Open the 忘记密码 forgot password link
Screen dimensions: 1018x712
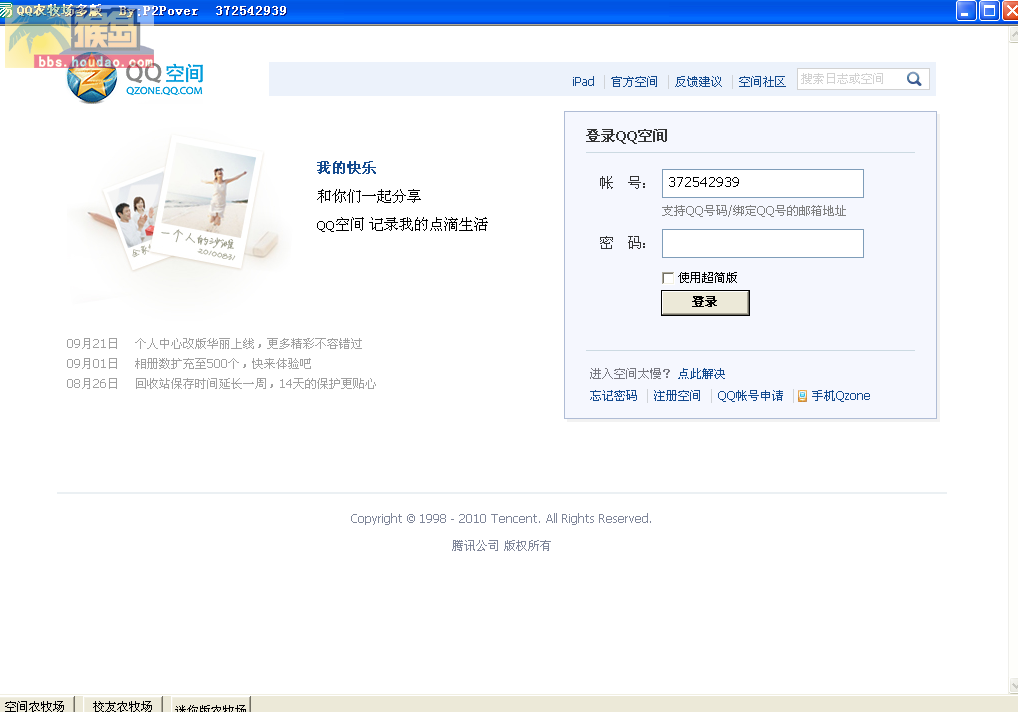click(x=614, y=396)
